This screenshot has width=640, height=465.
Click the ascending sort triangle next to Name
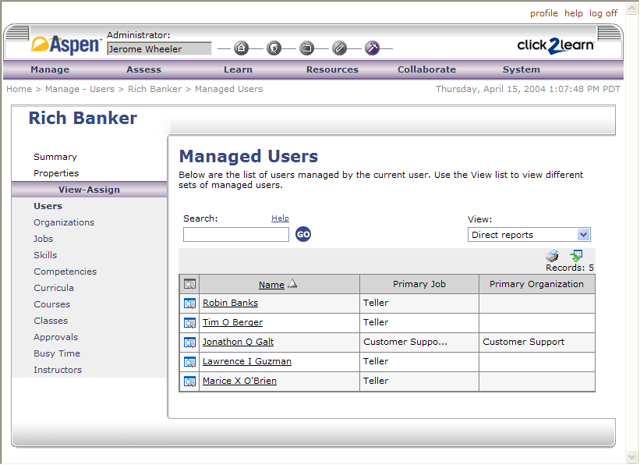[x=292, y=283]
